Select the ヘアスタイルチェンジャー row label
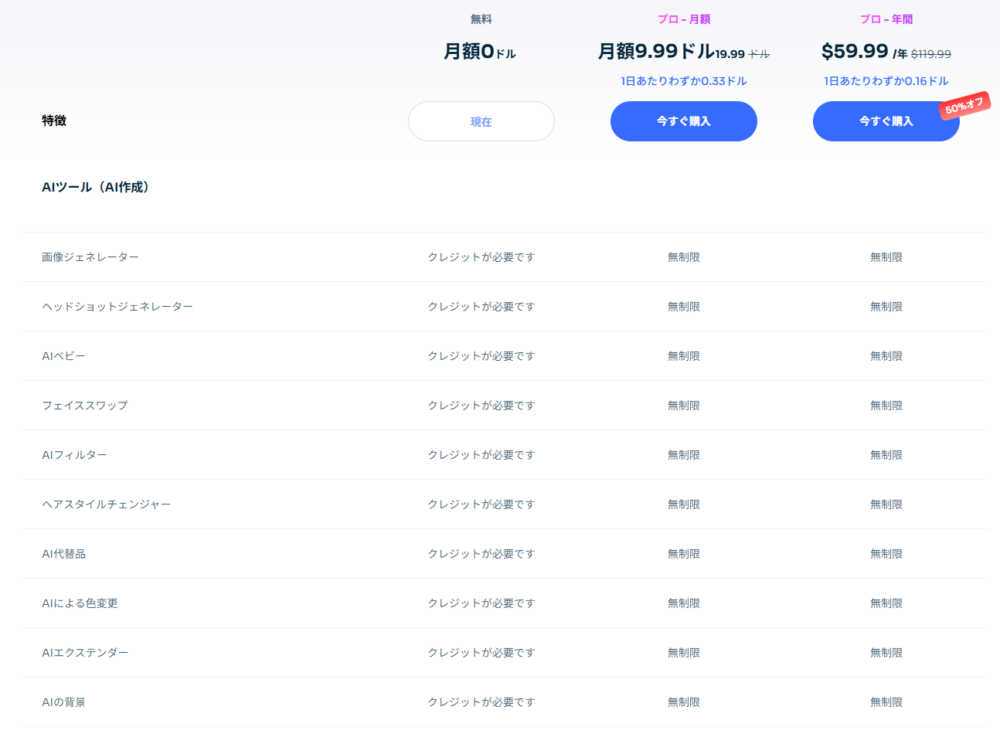The height and width of the screenshot is (737, 1000). [106, 504]
